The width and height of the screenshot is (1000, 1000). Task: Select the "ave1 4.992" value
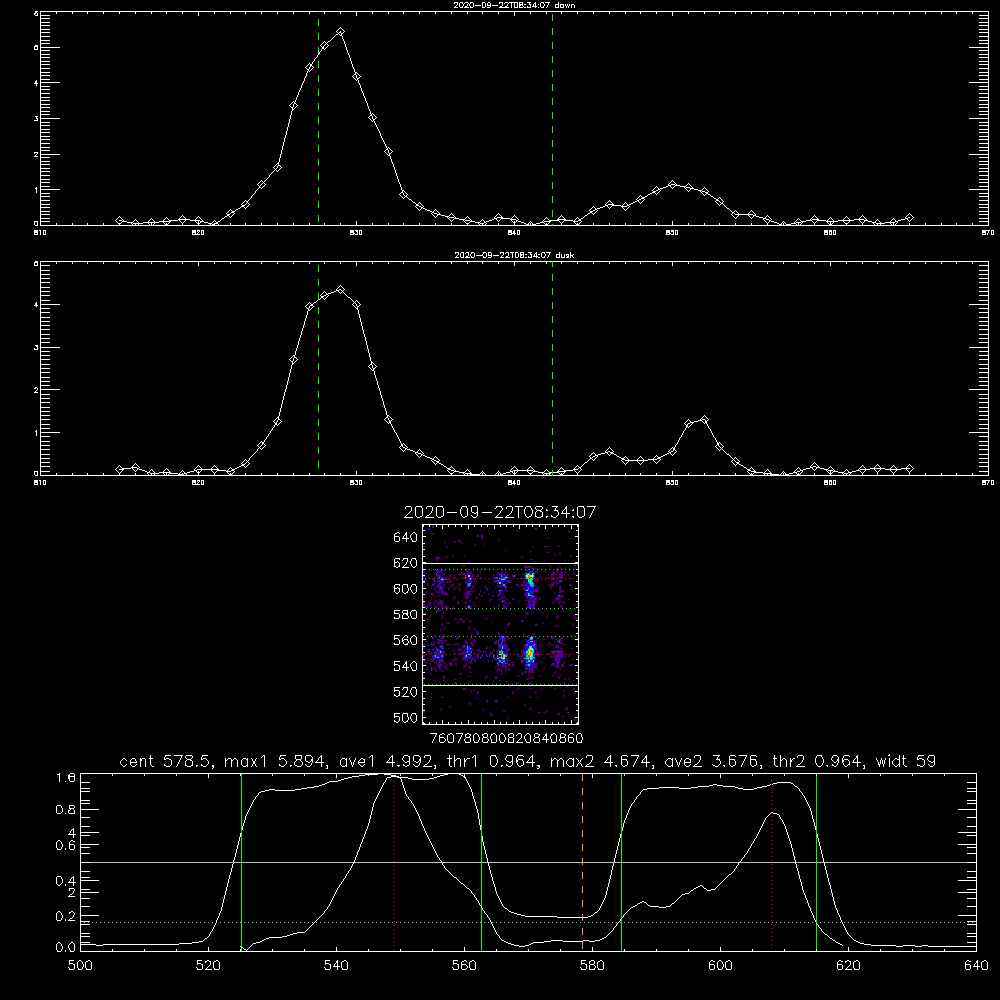click(x=390, y=761)
